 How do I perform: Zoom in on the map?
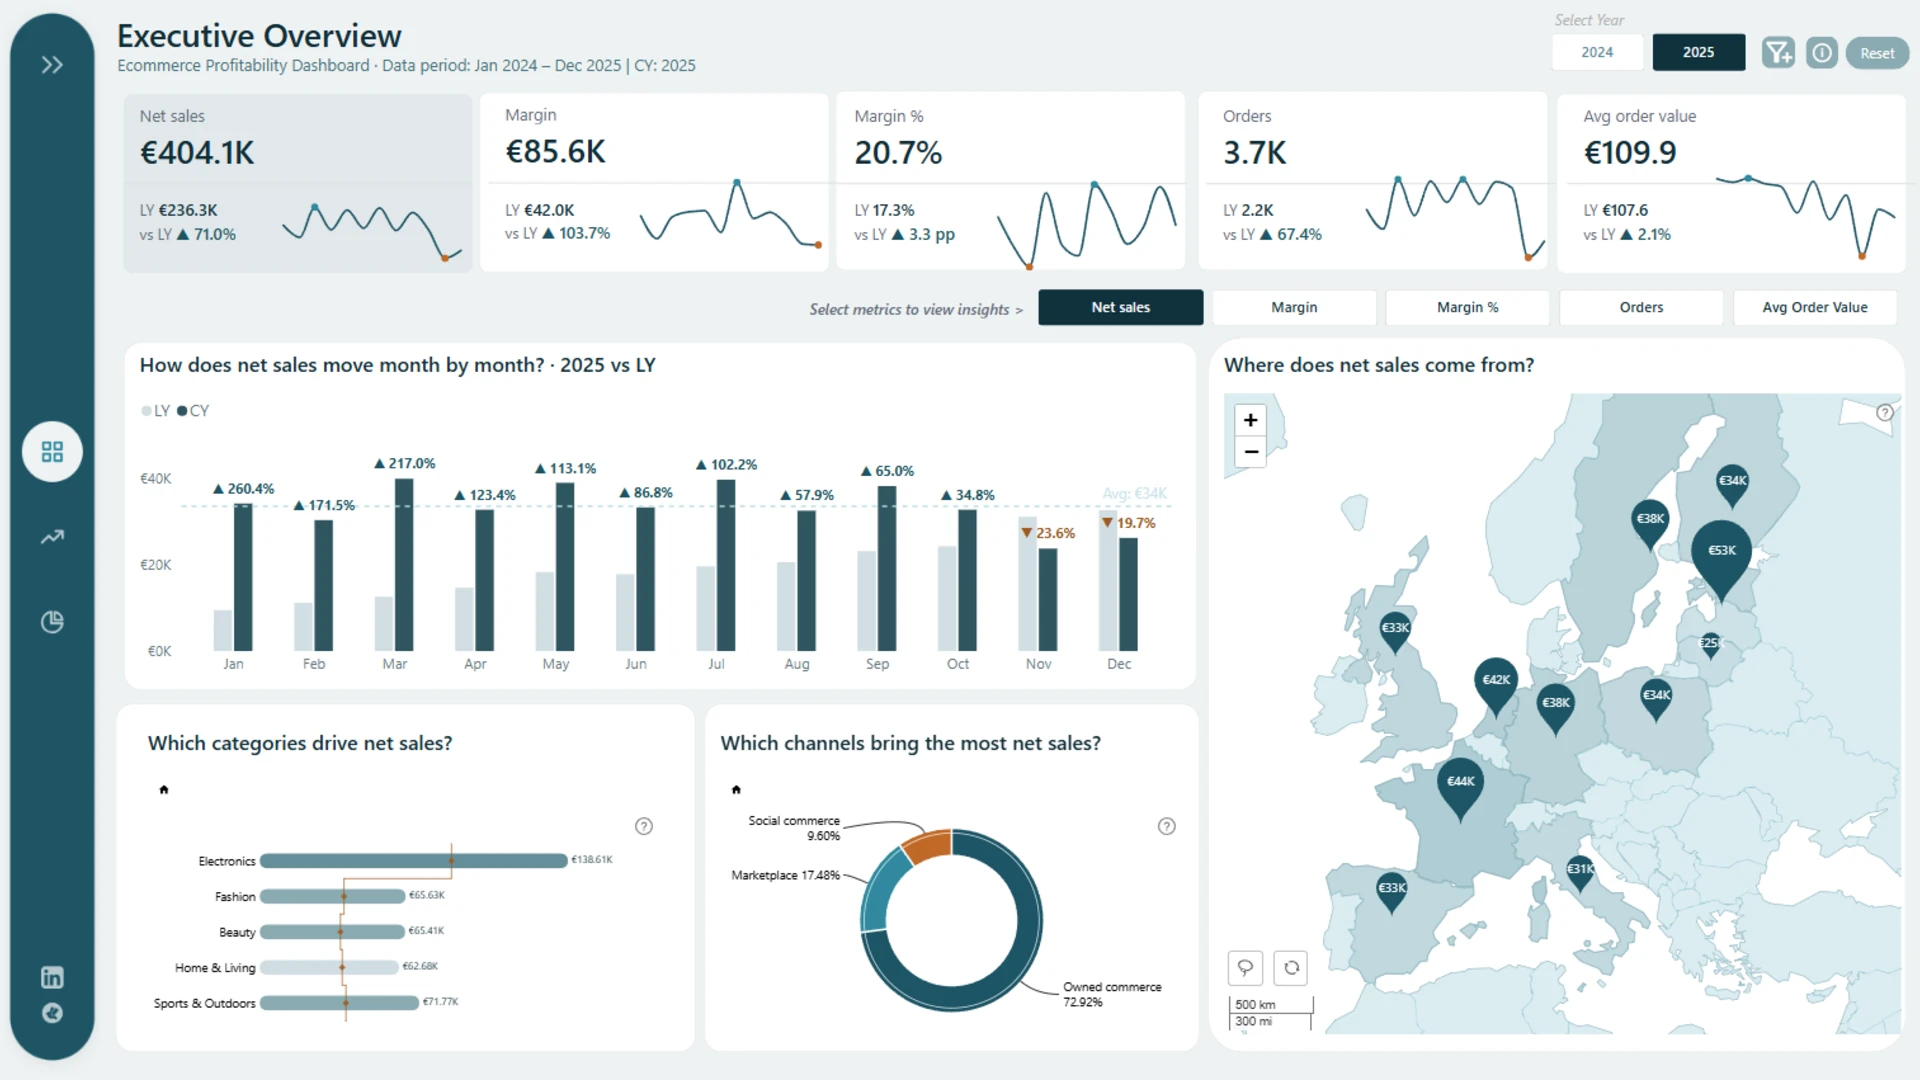coord(1250,420)
